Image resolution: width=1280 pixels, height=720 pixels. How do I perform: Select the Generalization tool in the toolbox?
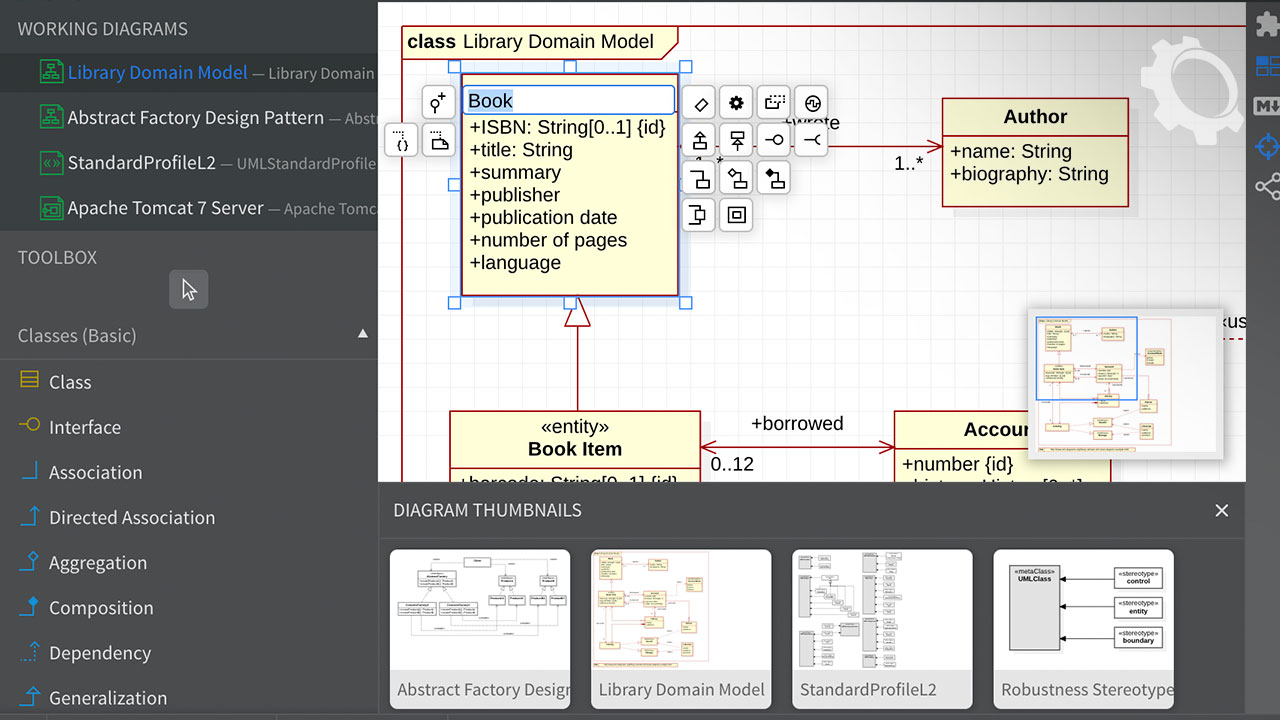click(x=108, y=698)
